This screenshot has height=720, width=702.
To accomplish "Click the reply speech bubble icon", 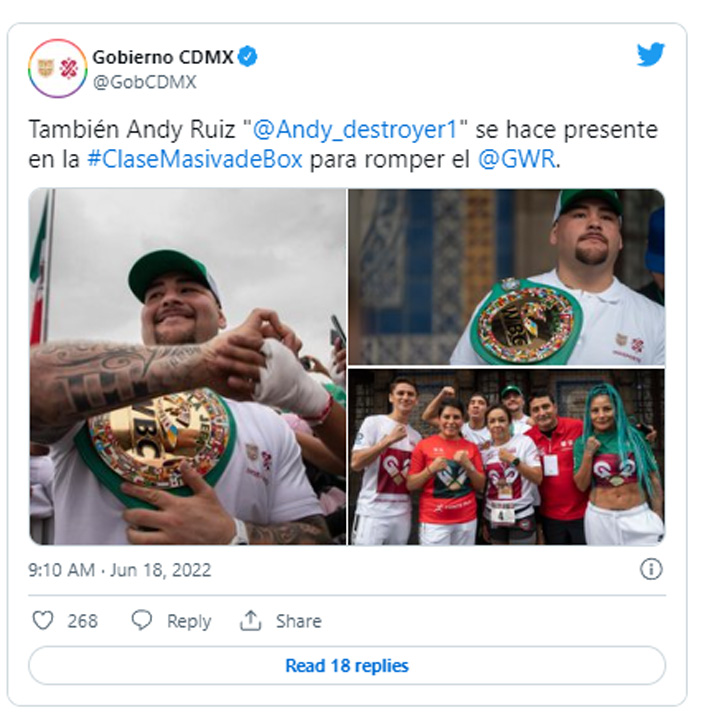I will pos(141,620).
